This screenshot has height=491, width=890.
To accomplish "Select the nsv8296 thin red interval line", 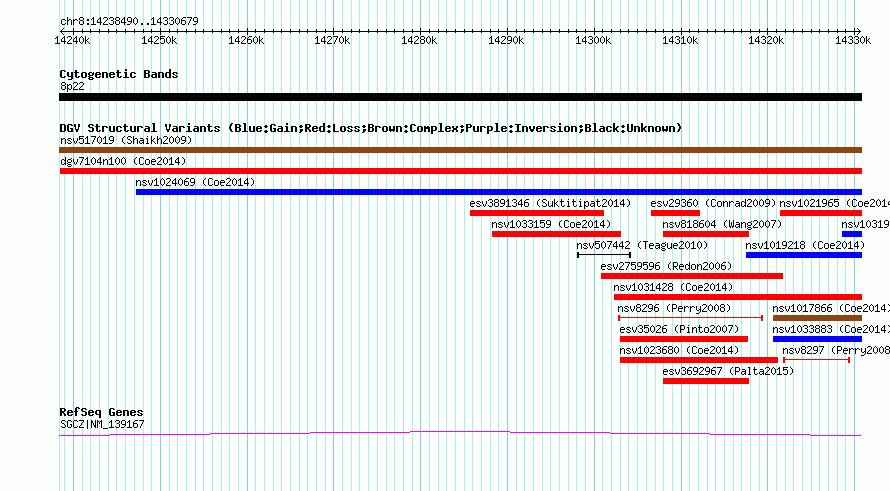I will 690,318.
